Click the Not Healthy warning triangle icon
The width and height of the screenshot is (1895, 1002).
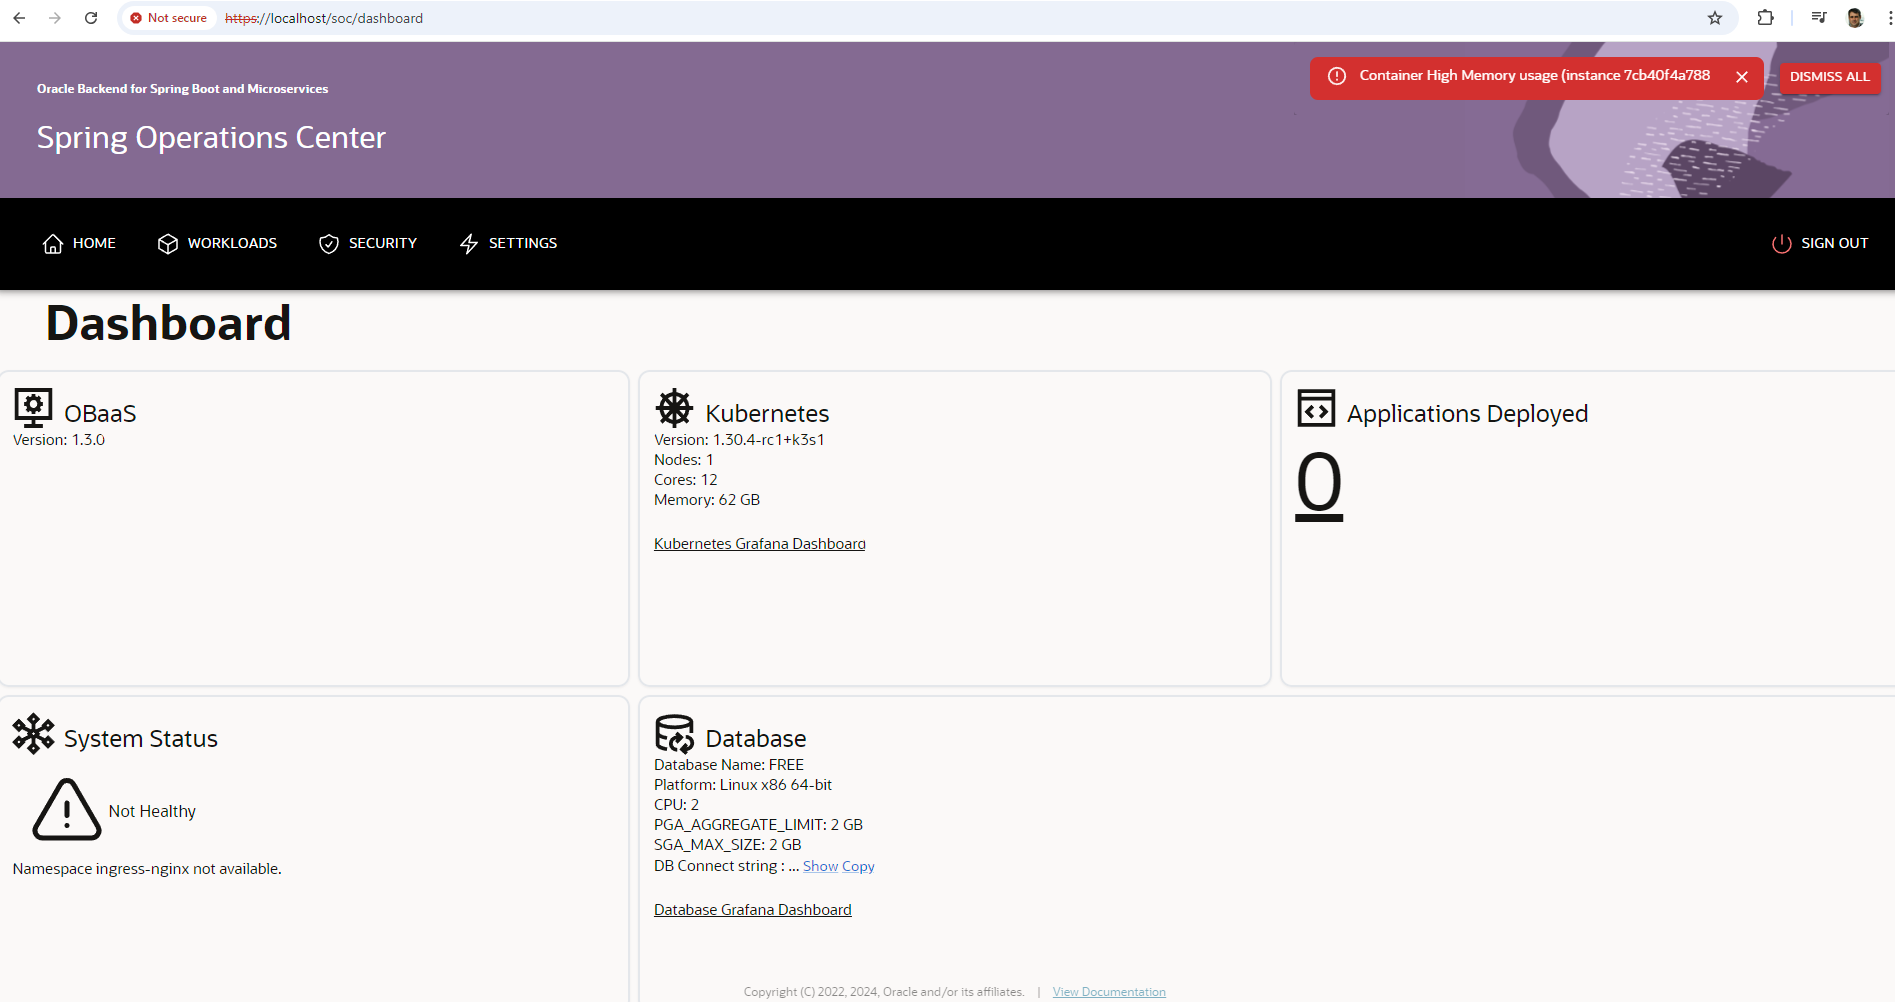[x=67, y=810]
